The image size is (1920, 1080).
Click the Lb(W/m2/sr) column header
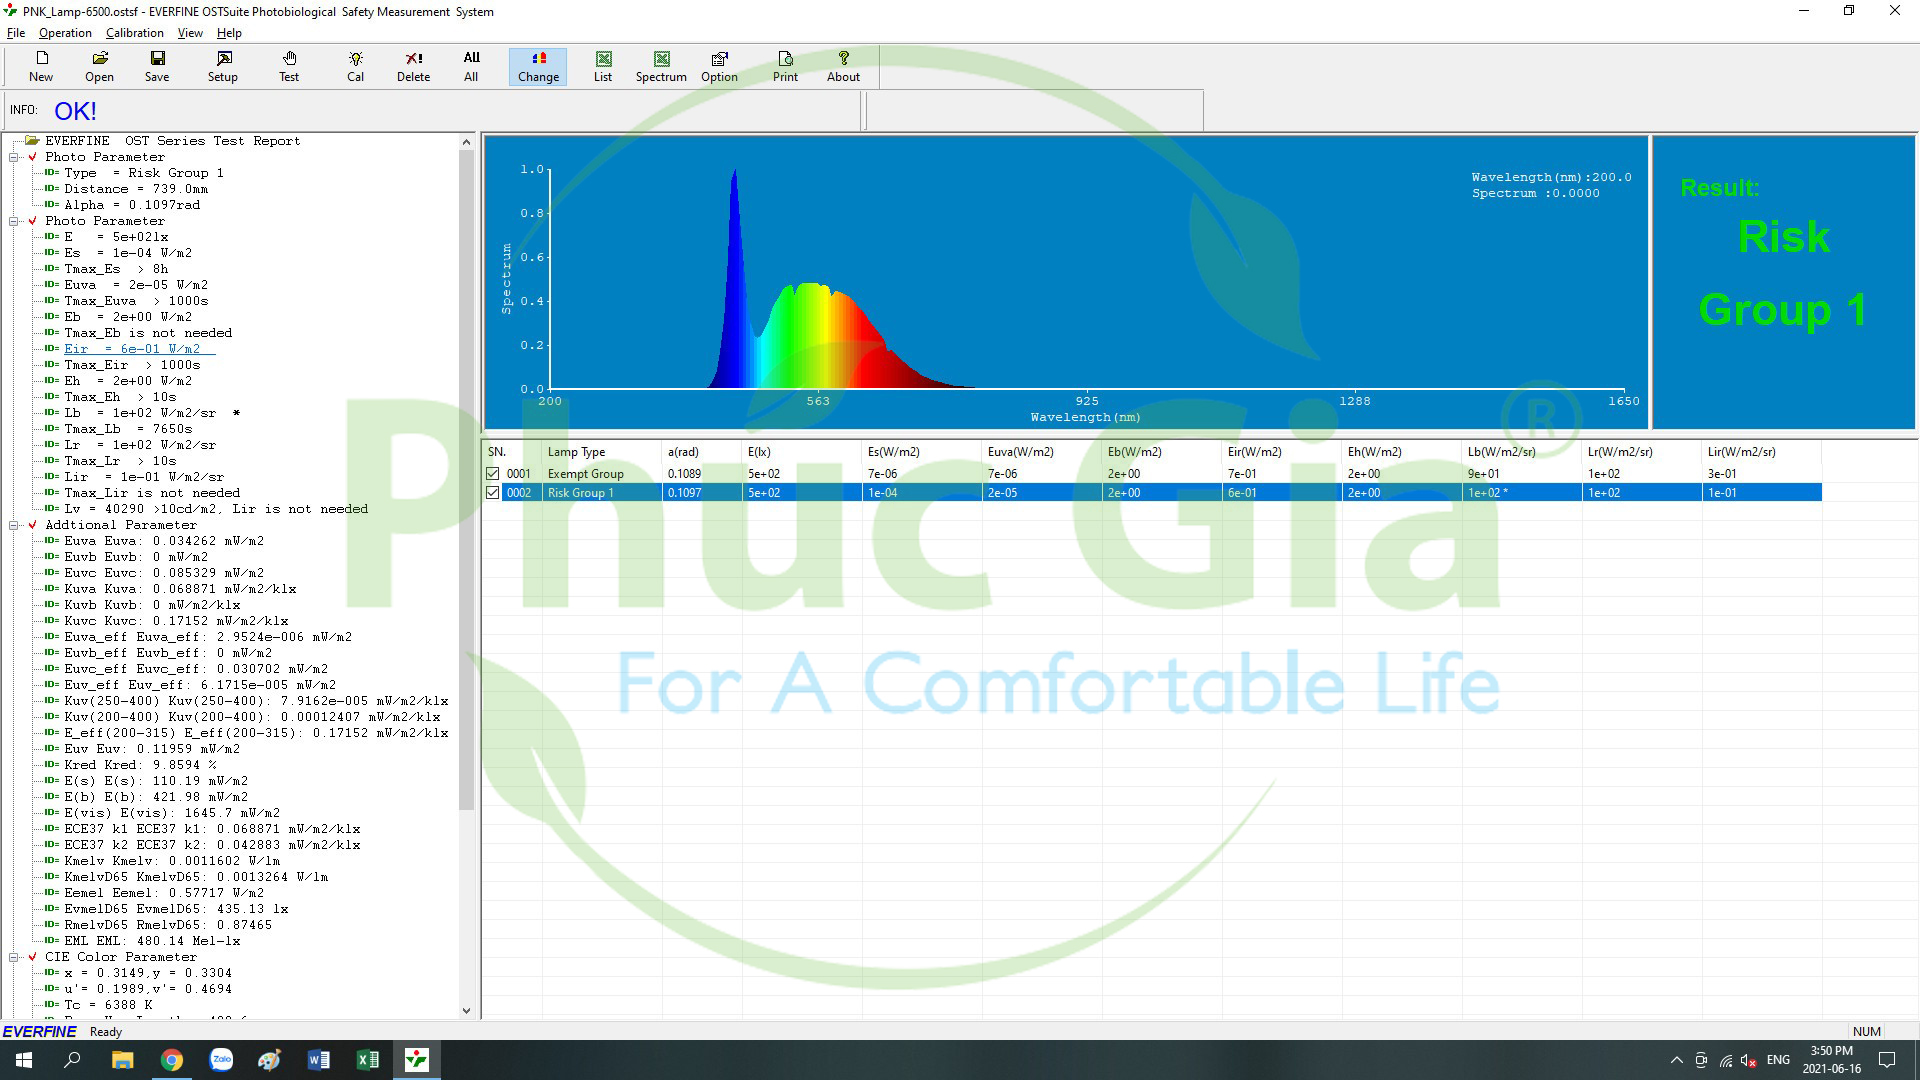(x=1521, y=452)
